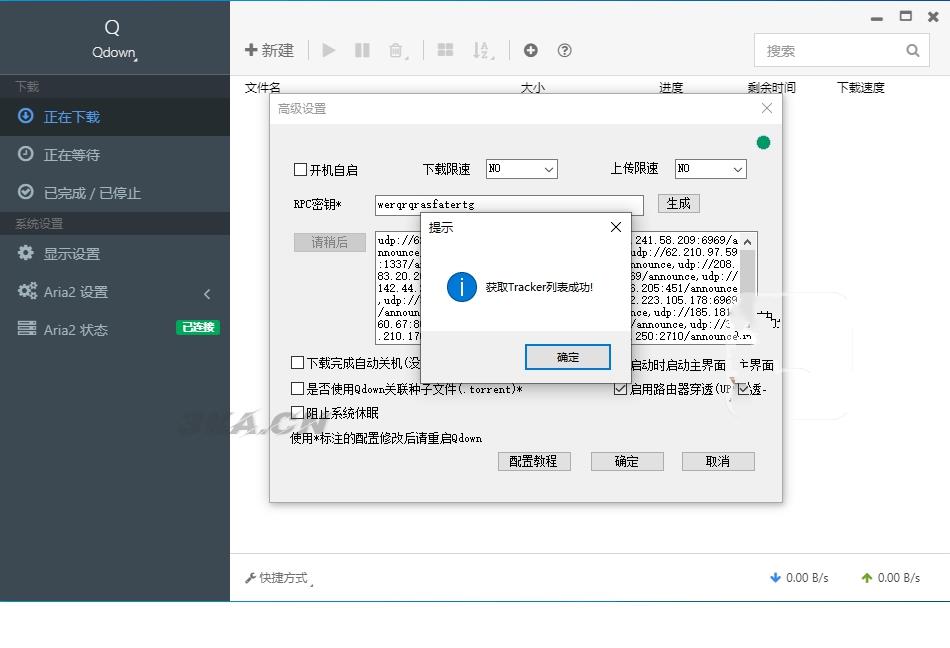Screen dimensions: 950x648
Task: Toggle the 启用路由器穿透 checkbox
Action: click(620, 389)
